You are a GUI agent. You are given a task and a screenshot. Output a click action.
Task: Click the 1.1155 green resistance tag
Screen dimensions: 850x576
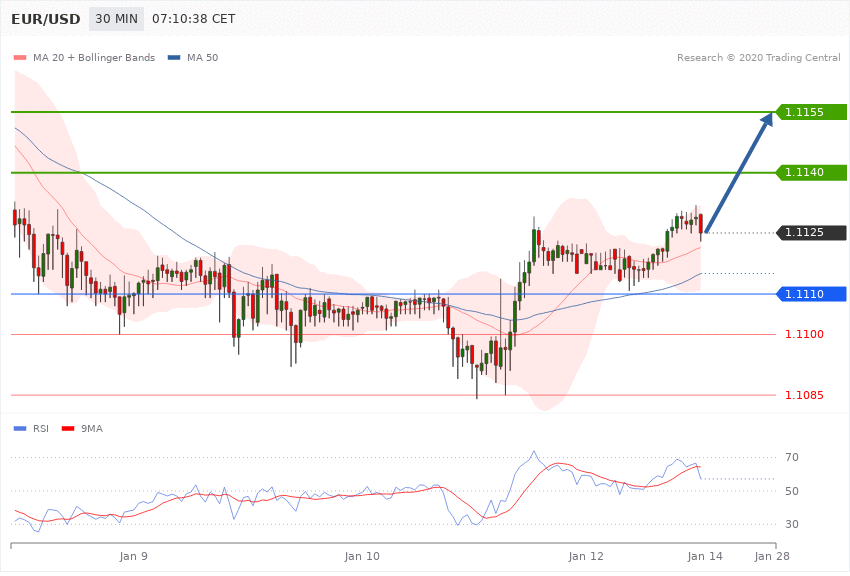812,112
